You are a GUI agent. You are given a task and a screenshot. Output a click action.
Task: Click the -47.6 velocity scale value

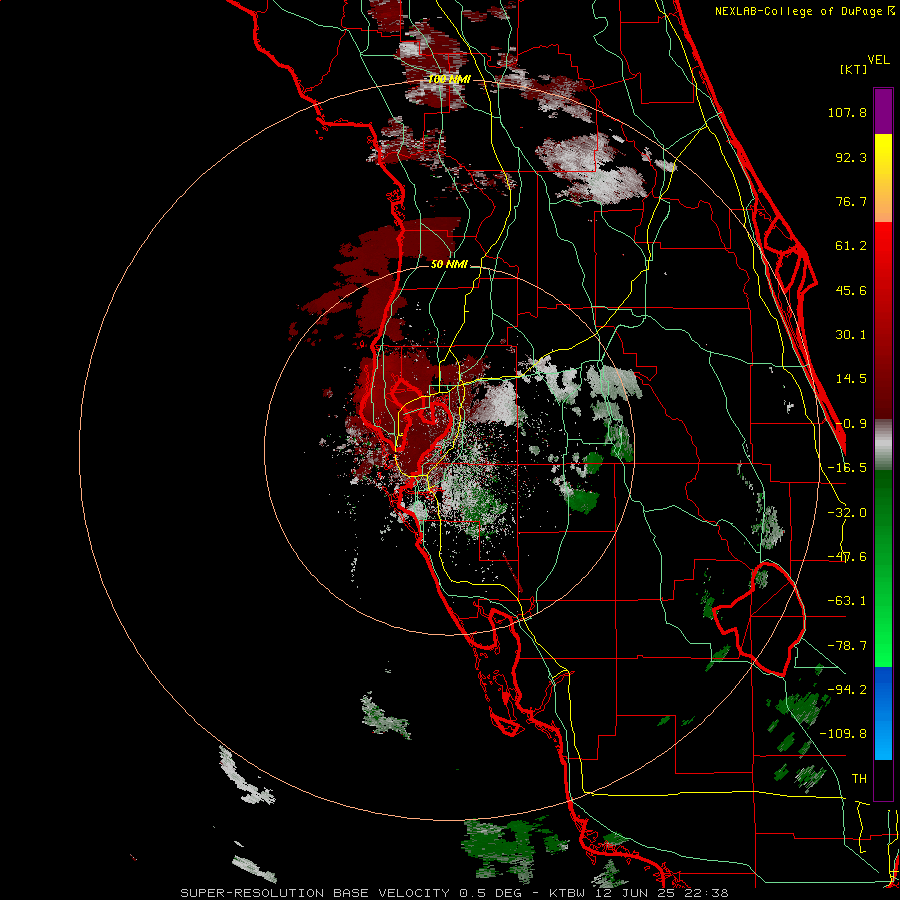pyautogui.click(x=847, y=557)
